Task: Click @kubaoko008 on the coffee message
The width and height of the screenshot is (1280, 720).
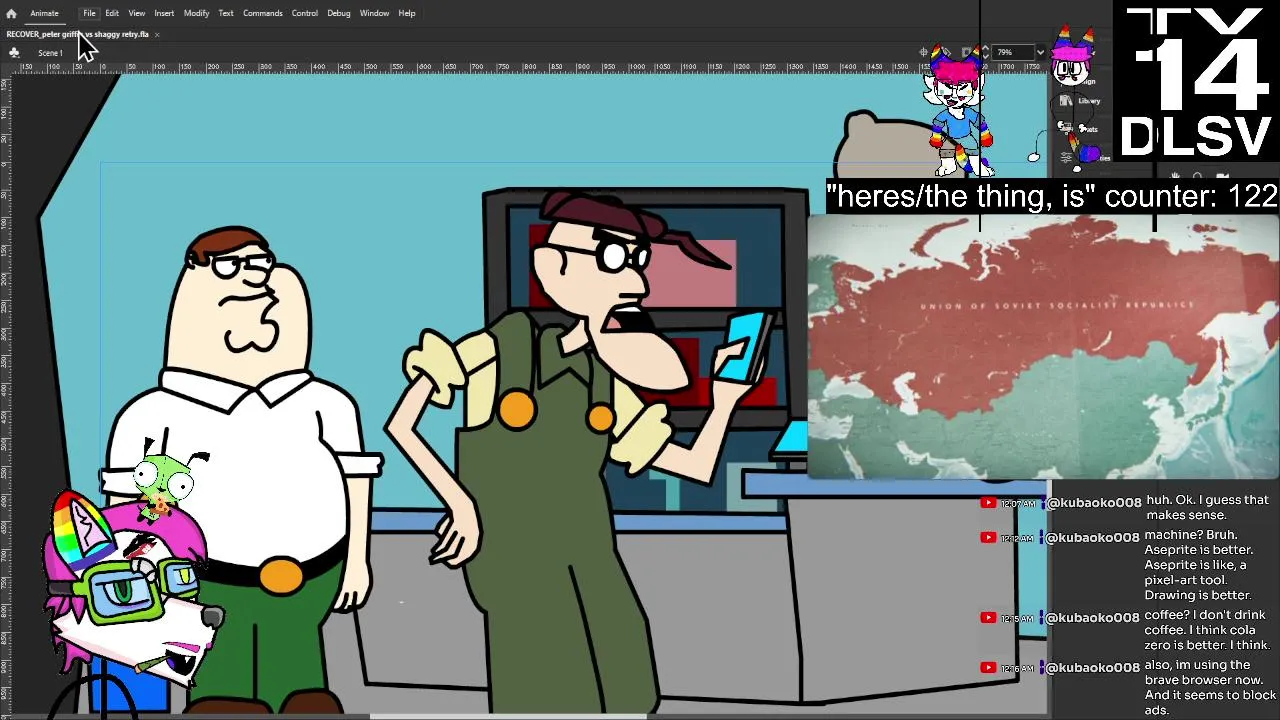Action: pos(1093,618)
